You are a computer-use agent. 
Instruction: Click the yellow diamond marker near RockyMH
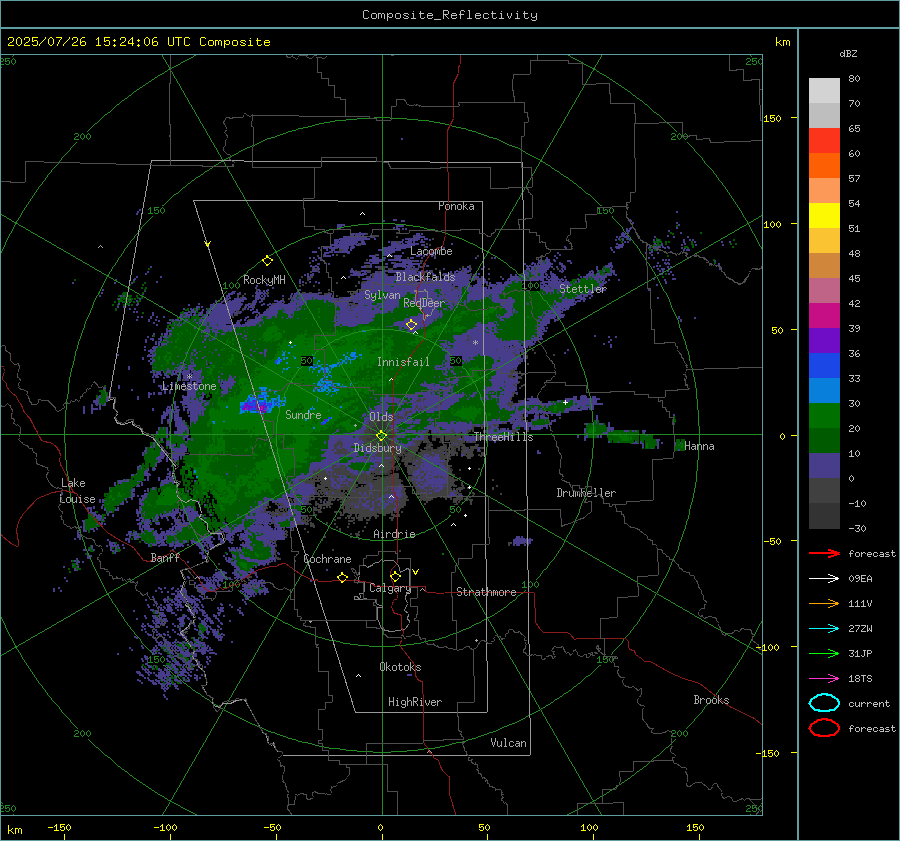coord(267,261)
